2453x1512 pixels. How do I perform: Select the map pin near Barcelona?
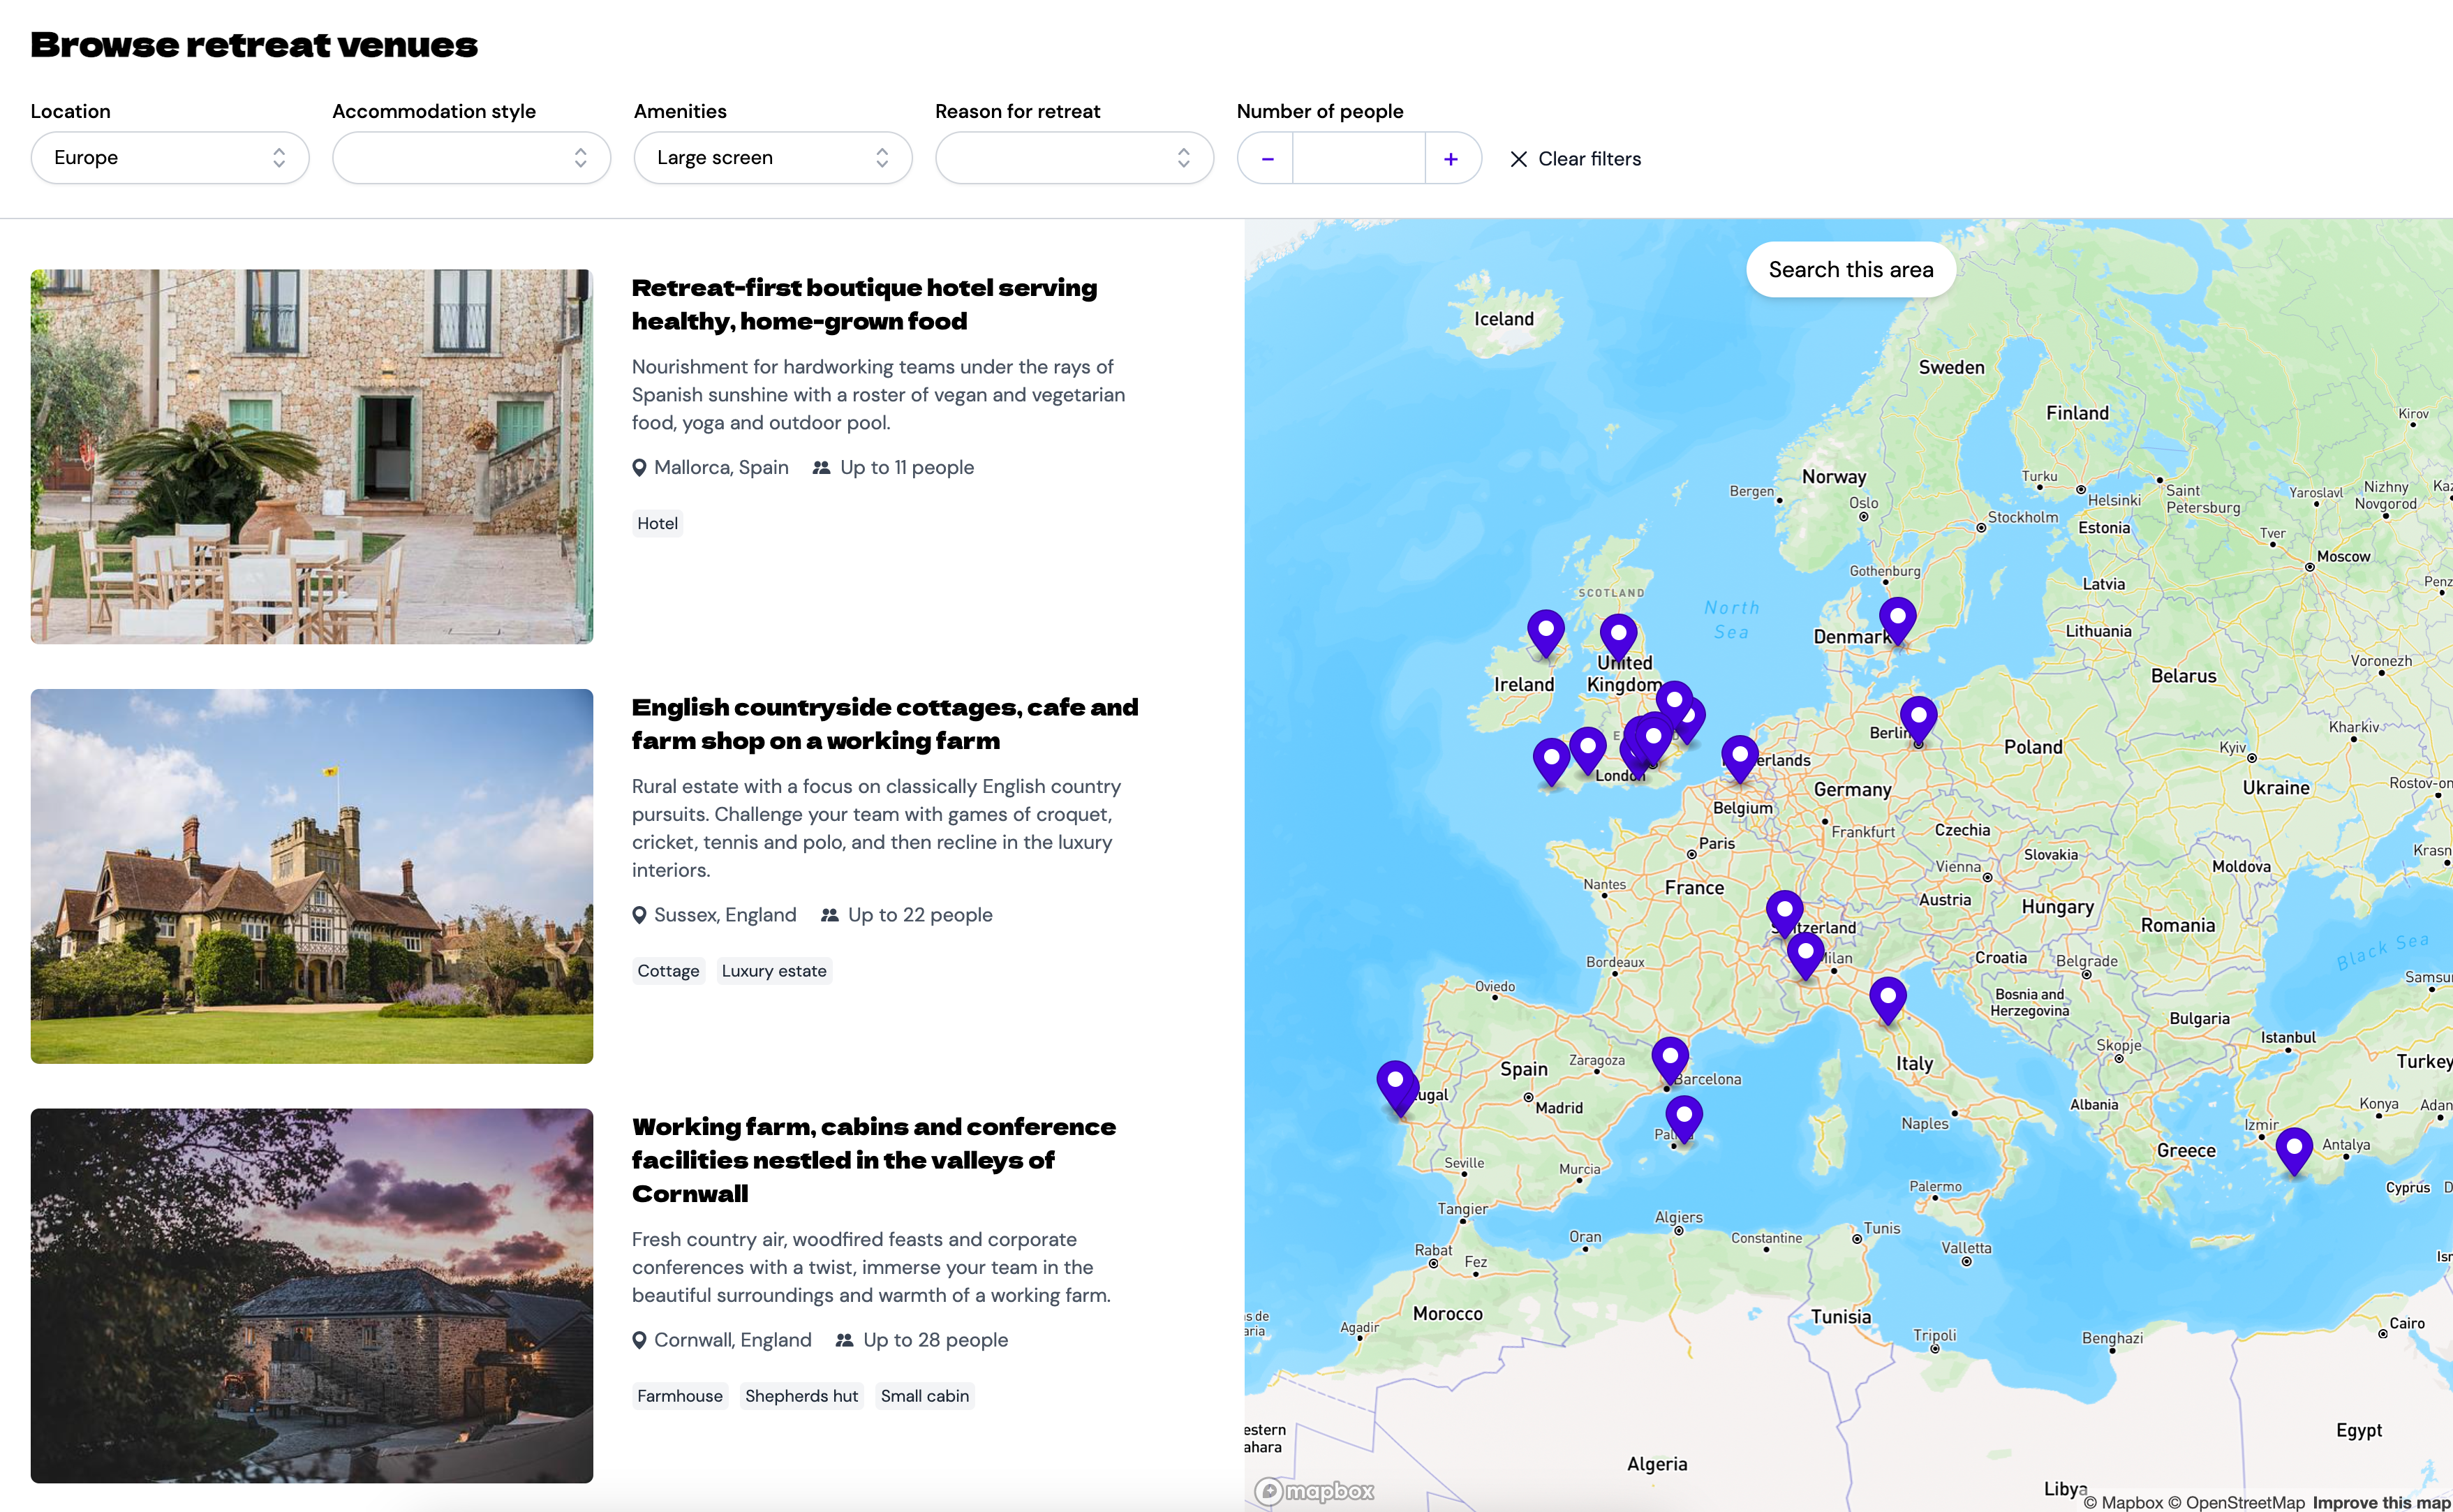[x=1669, y=1058]
